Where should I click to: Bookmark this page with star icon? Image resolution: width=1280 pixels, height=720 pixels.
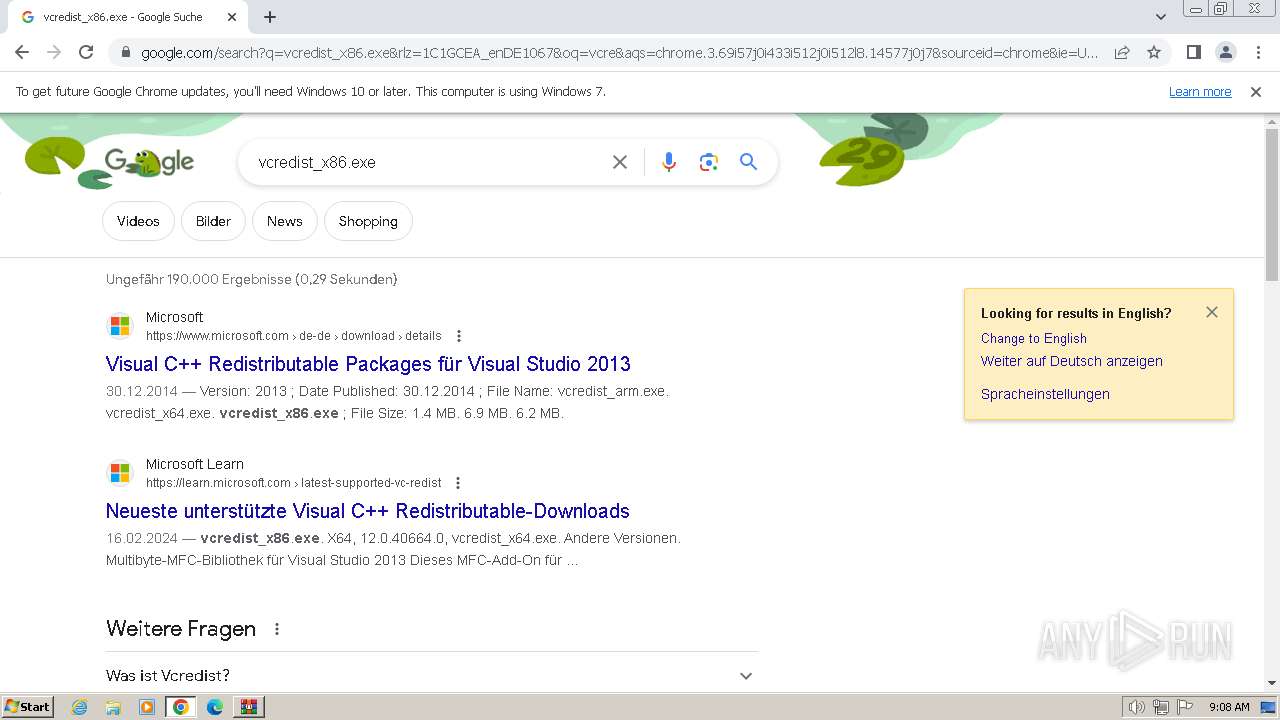pyautogui.click(x=1154, y=52)
